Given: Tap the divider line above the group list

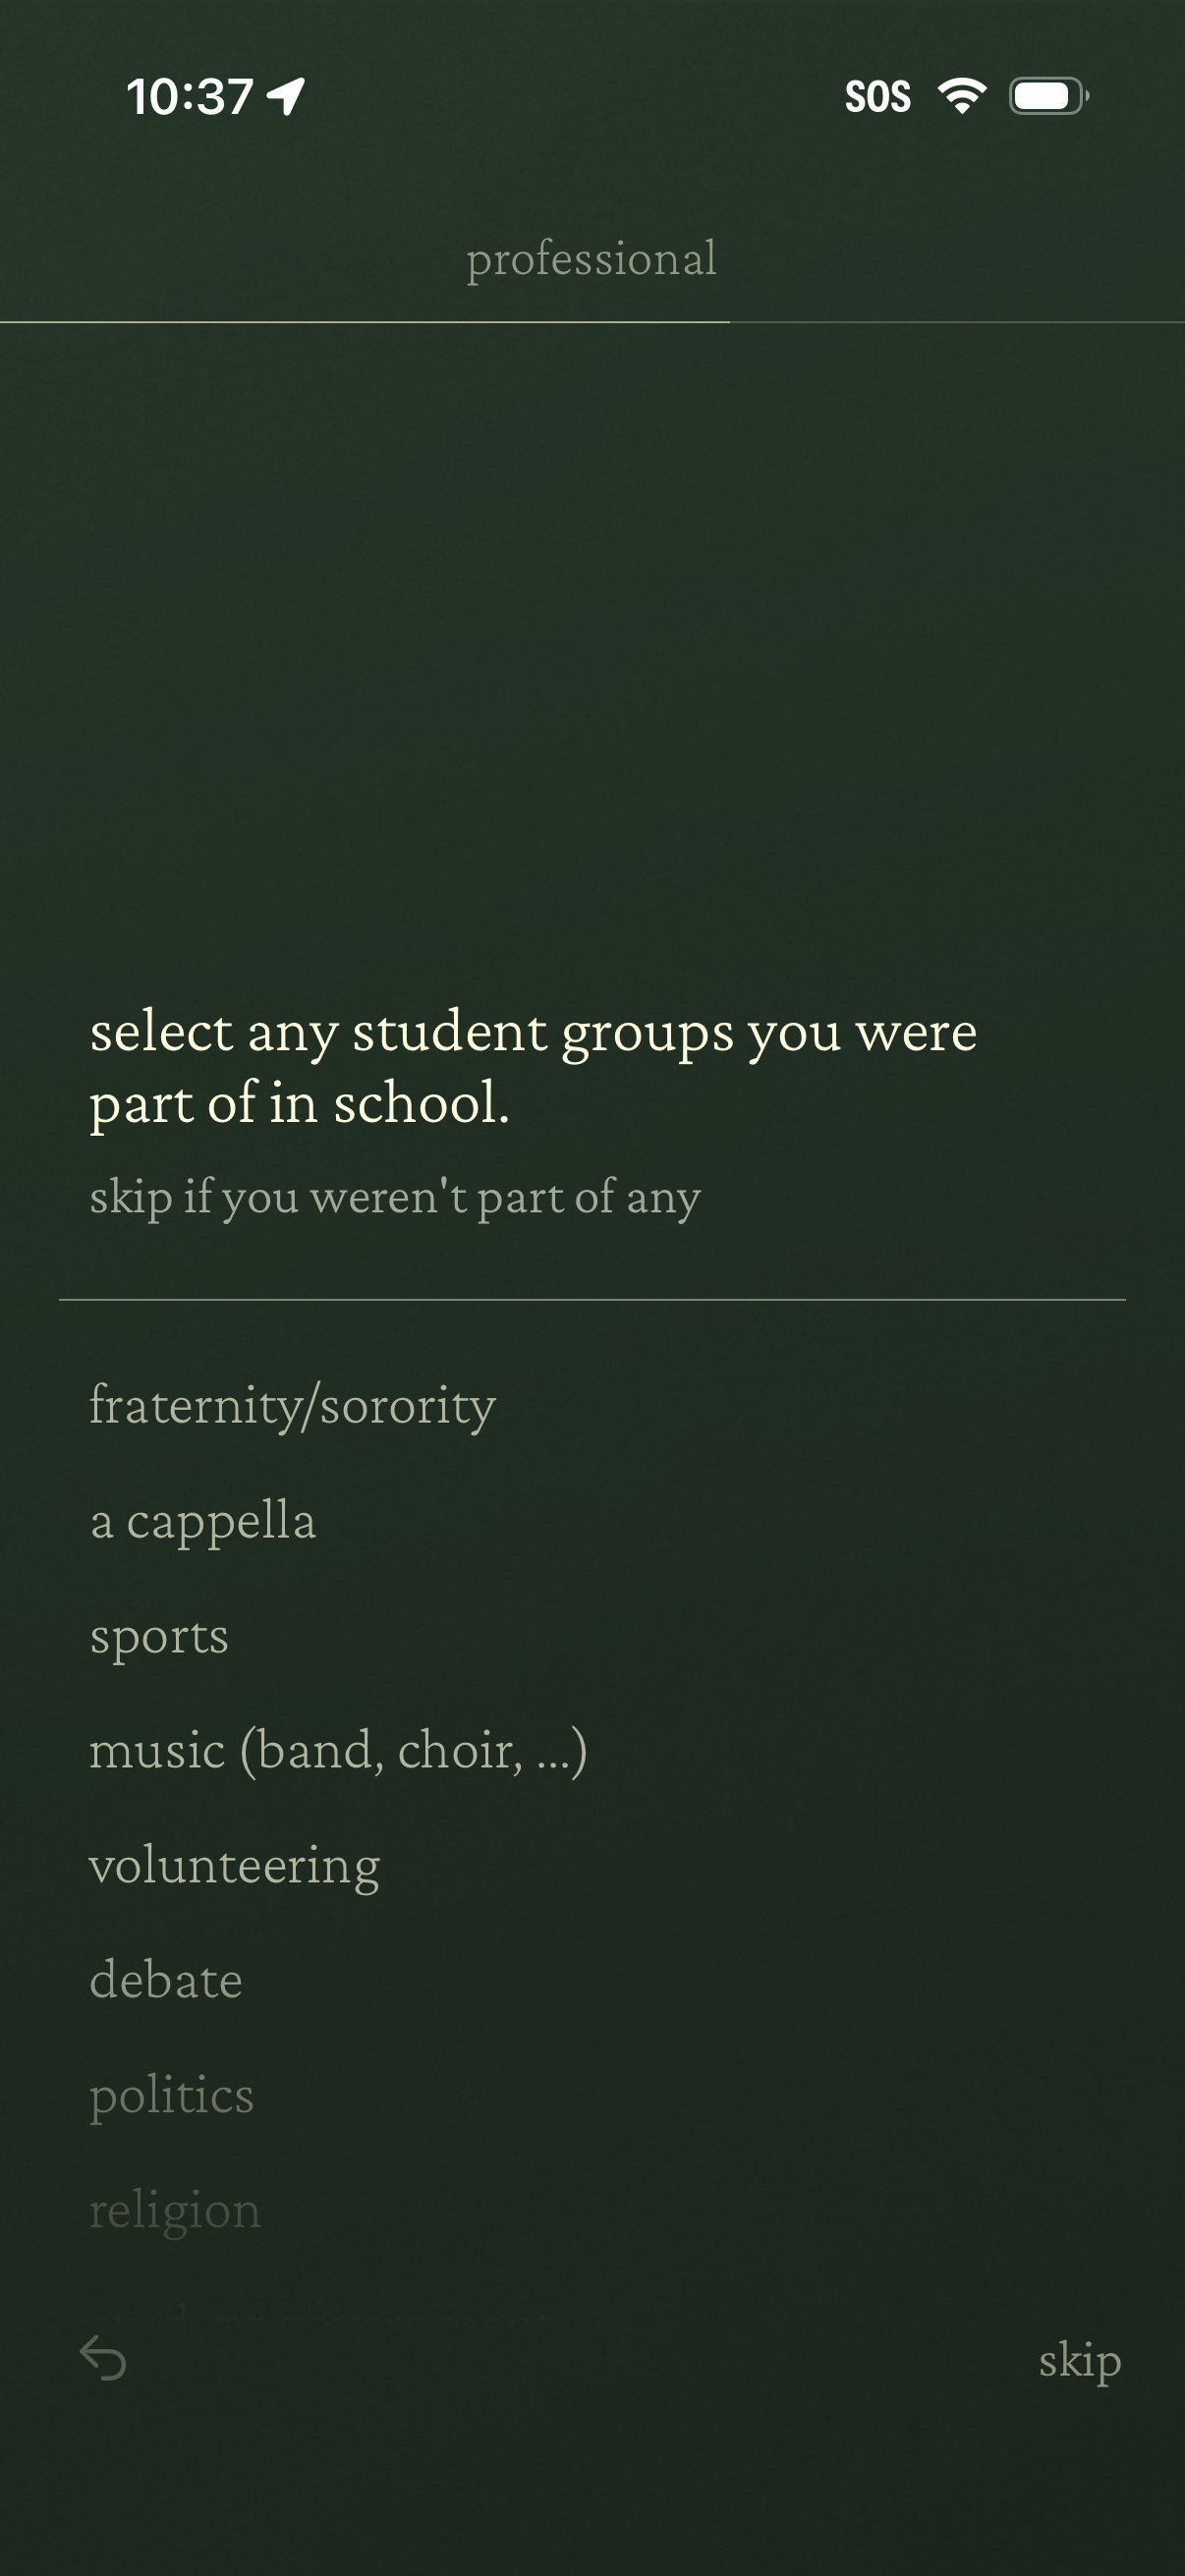Looking at the screenshot, I should point(592,1300).
